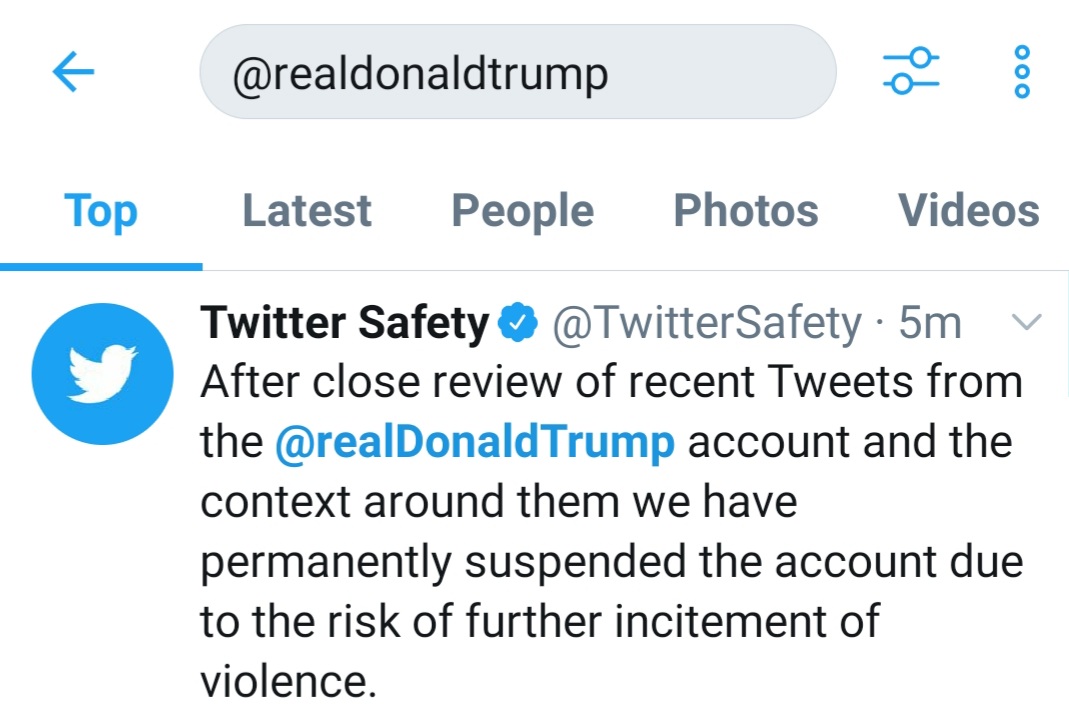1069x710 pixels.
Task: Open the Twitter Safety display name
Action: point(344,323)
